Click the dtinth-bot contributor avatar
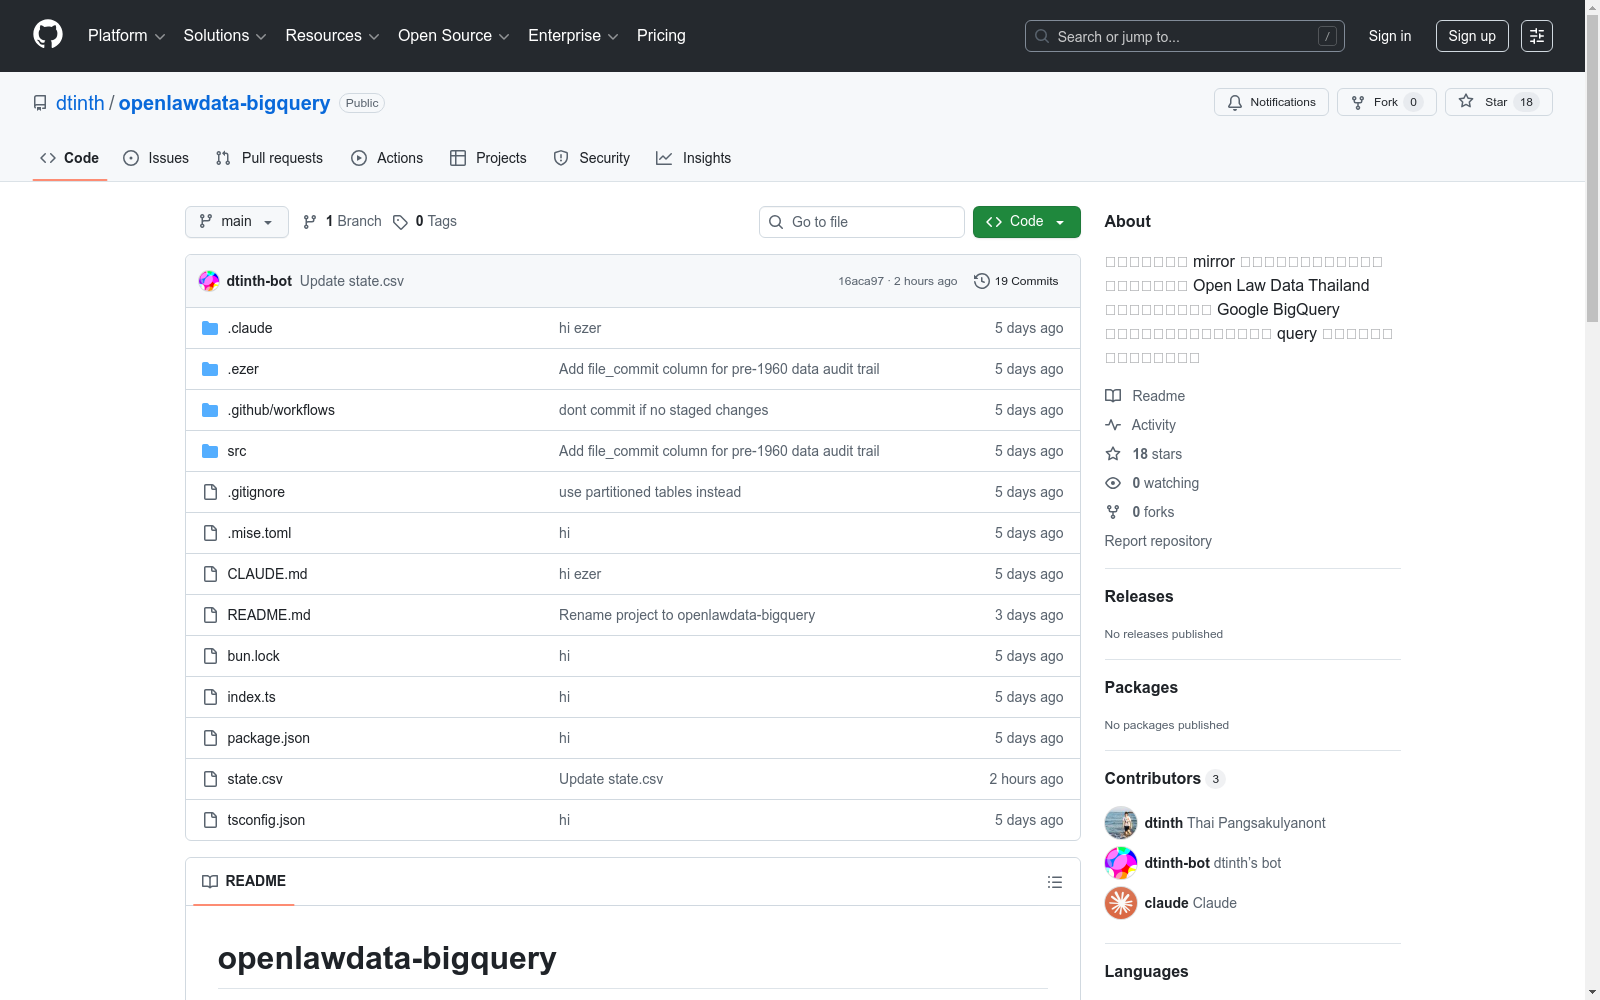Image resolution: width=1600 pixels, height=1000 pixels. [x=1121, y=863]
